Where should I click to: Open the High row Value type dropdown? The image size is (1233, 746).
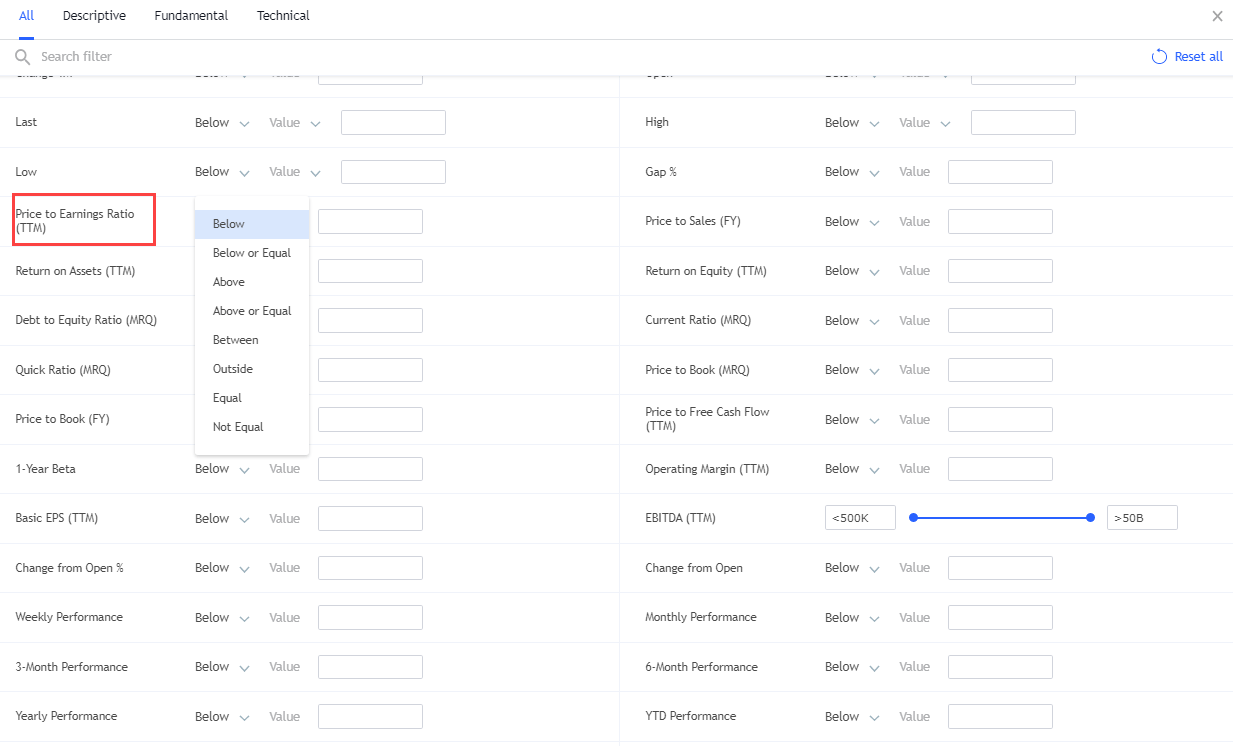[x=924, y=123]
